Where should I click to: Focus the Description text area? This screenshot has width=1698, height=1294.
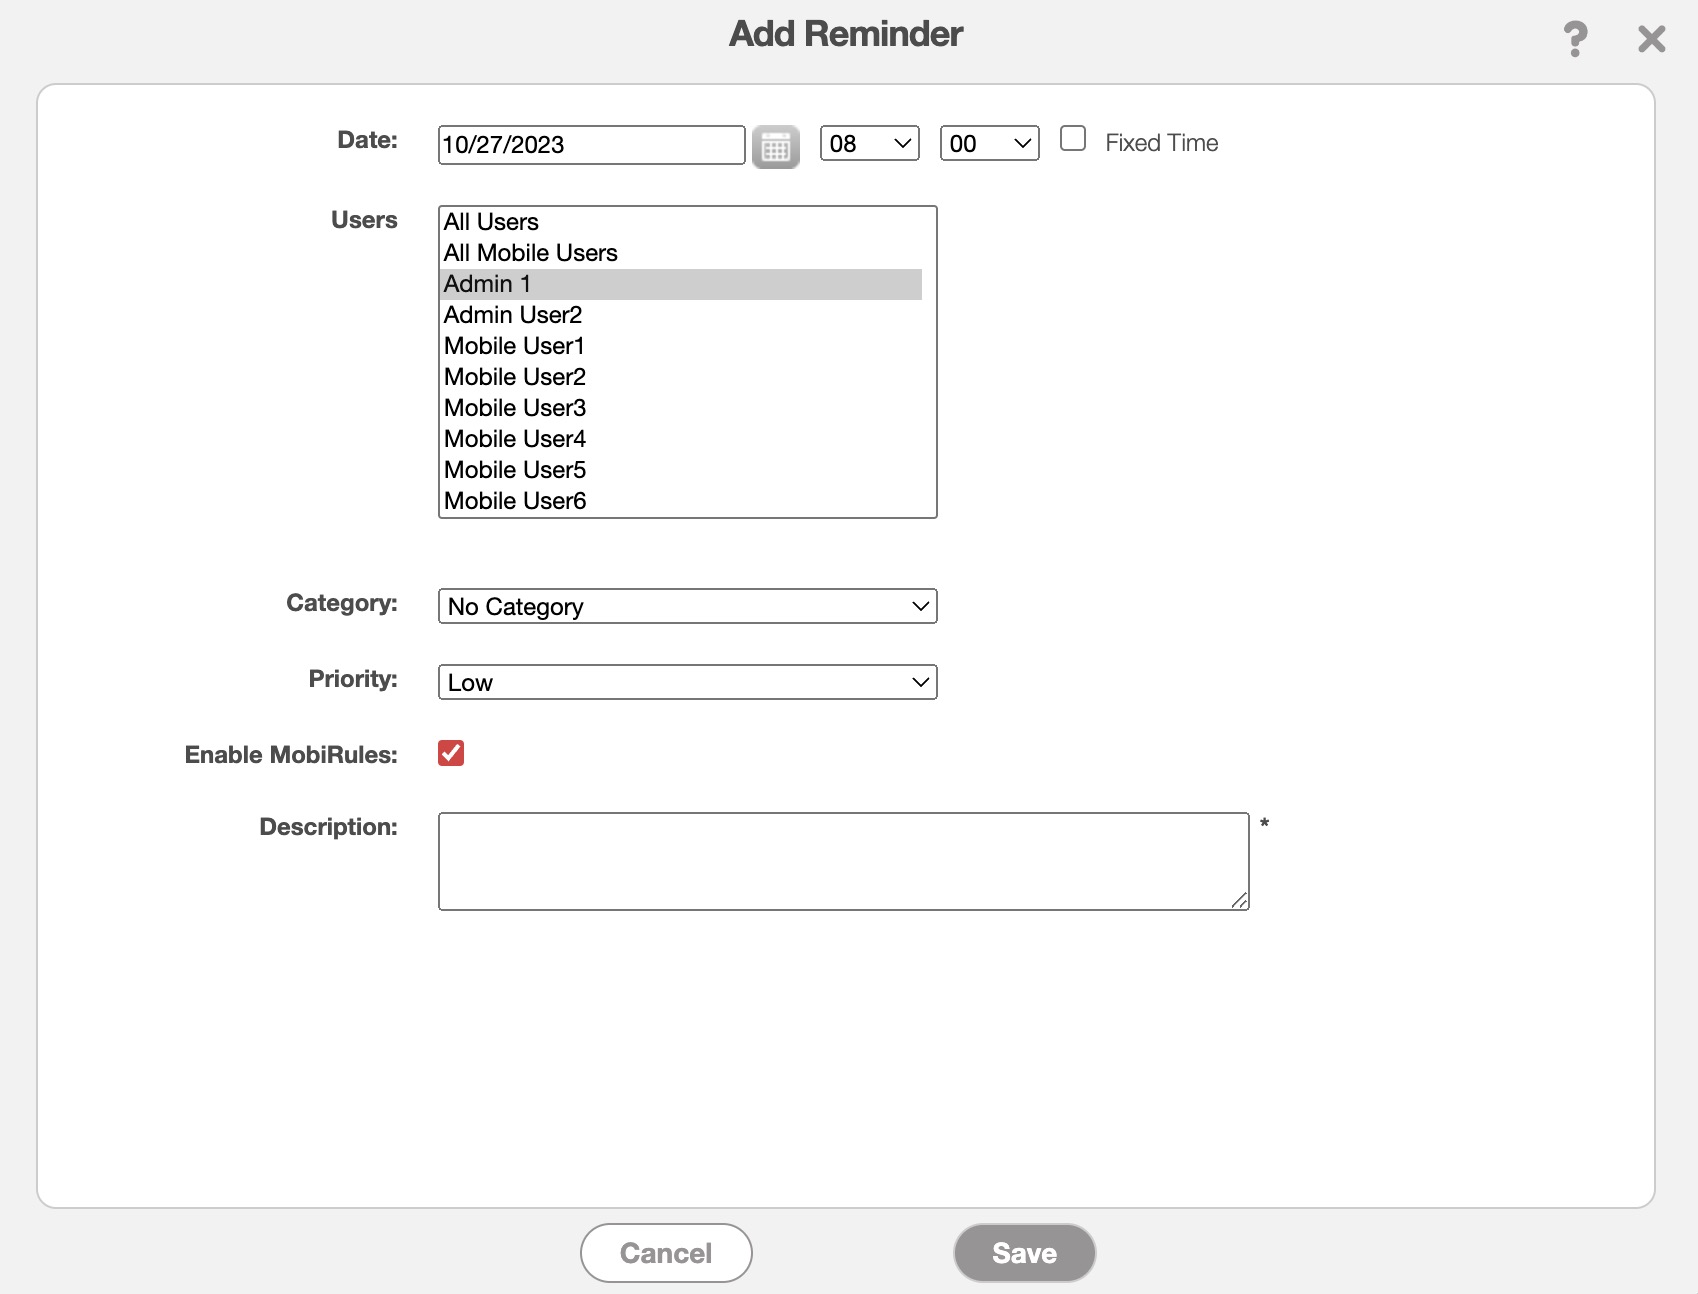(843, 861)
